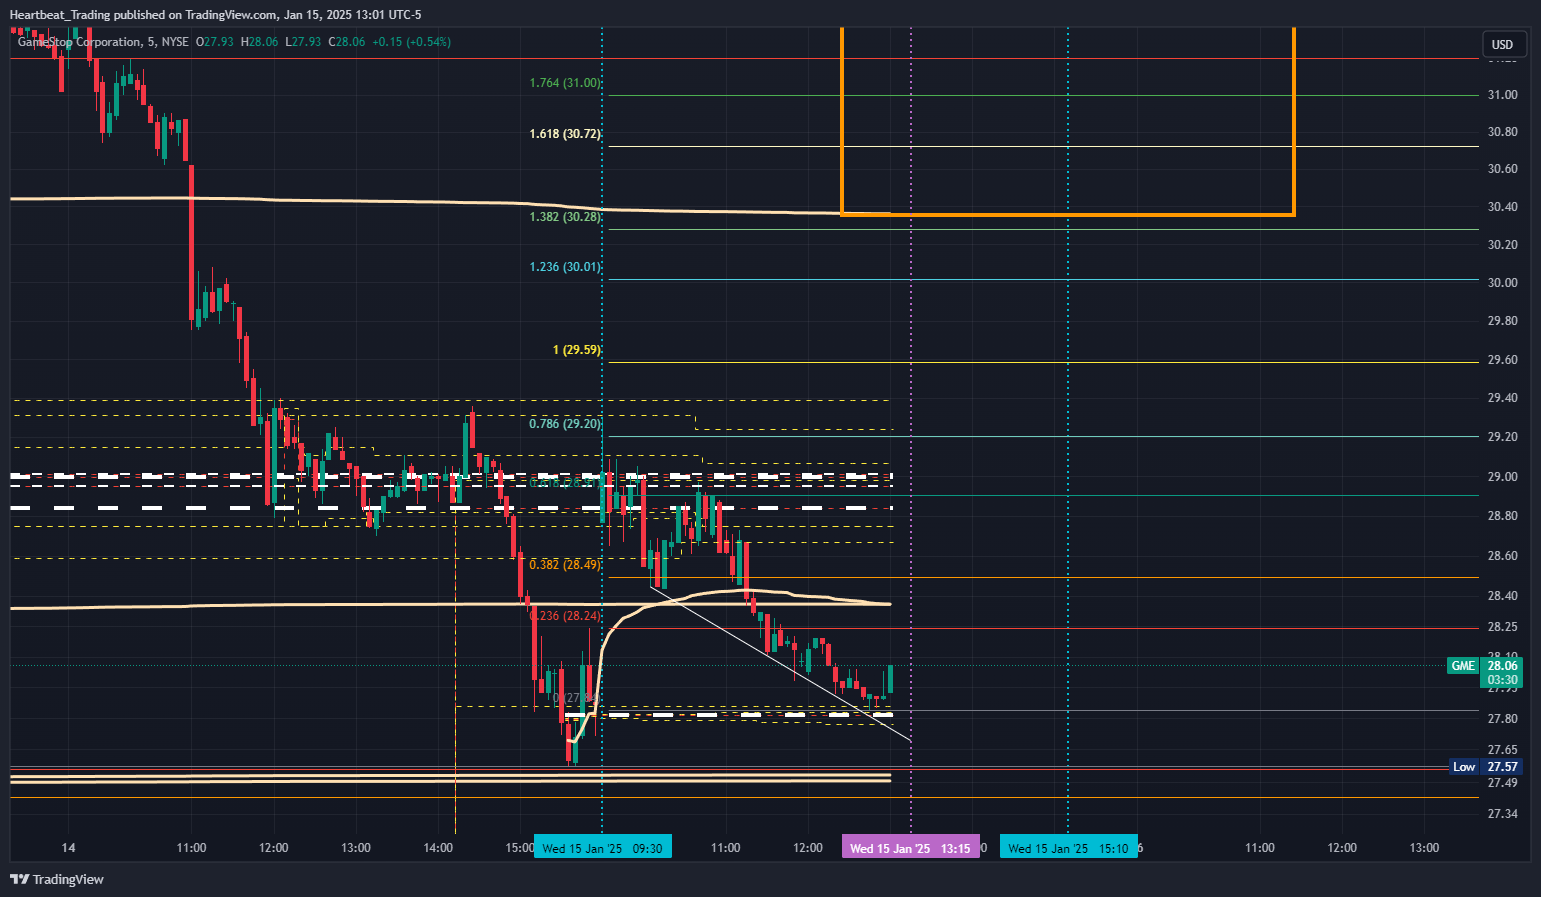Image resolution: width=1541 pixels, height=897 pixels.
Task: Select the purple 13:15 time marker
Action: coord(910,848)
